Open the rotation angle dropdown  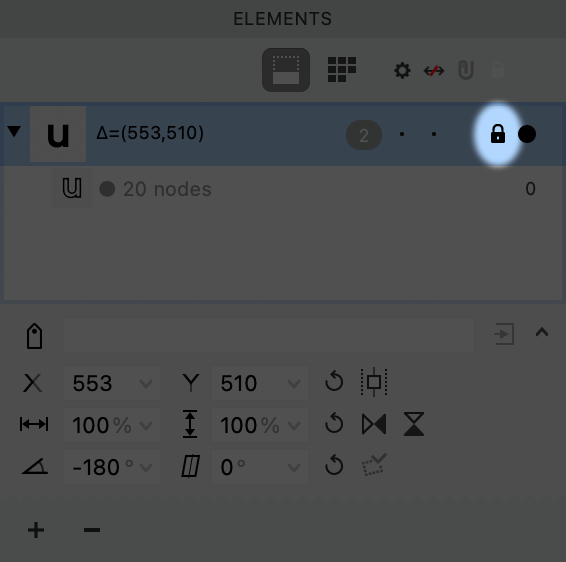pos(146,468)
